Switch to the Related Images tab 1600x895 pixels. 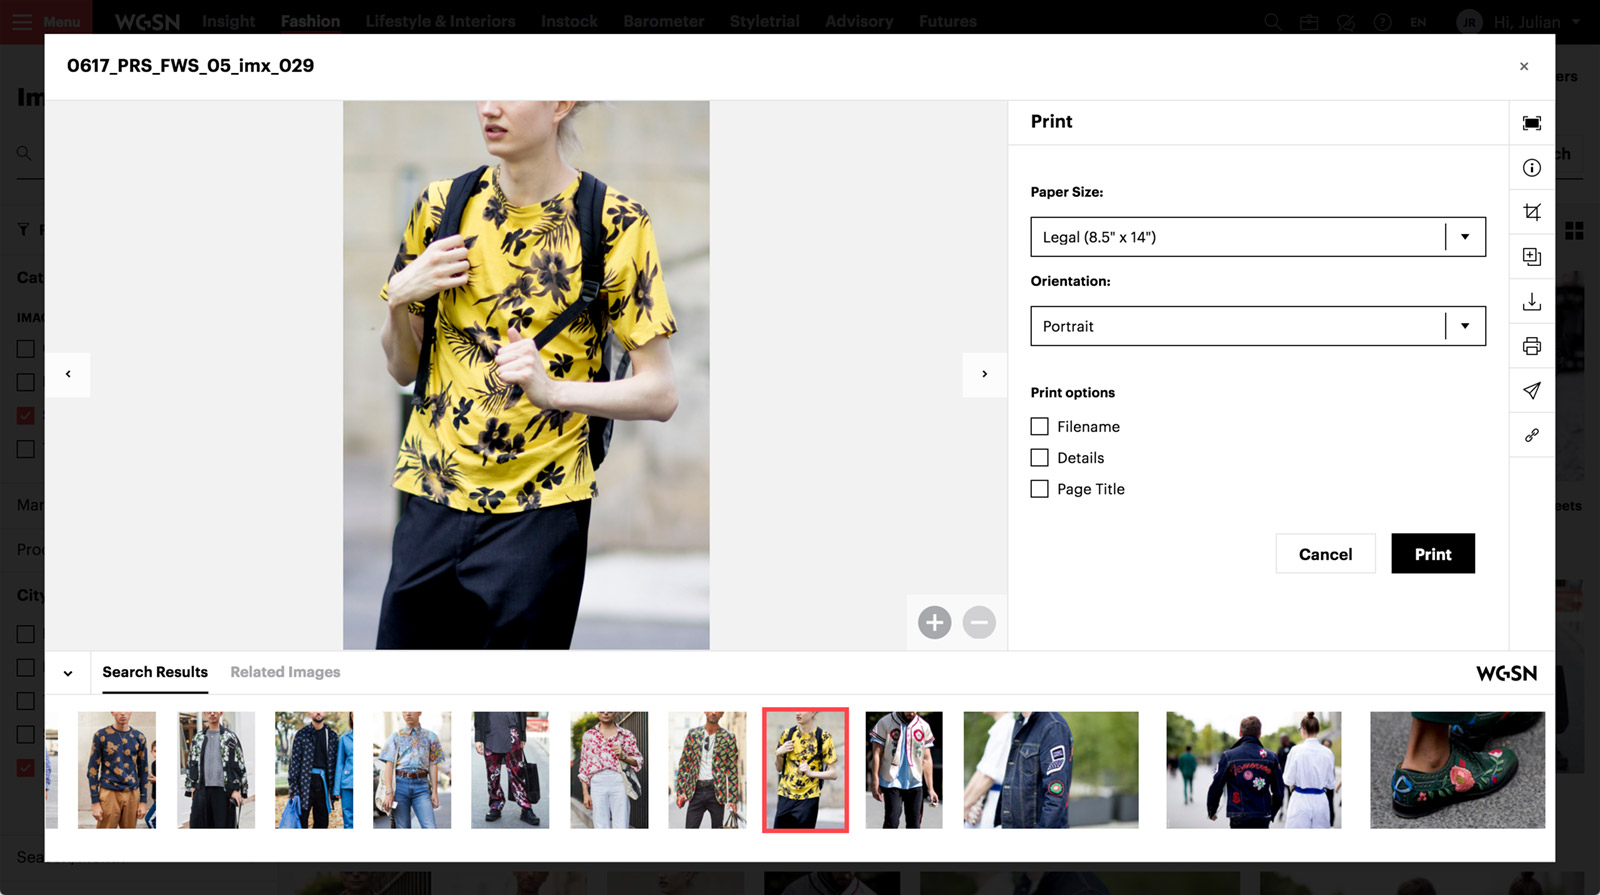[285, 672]
